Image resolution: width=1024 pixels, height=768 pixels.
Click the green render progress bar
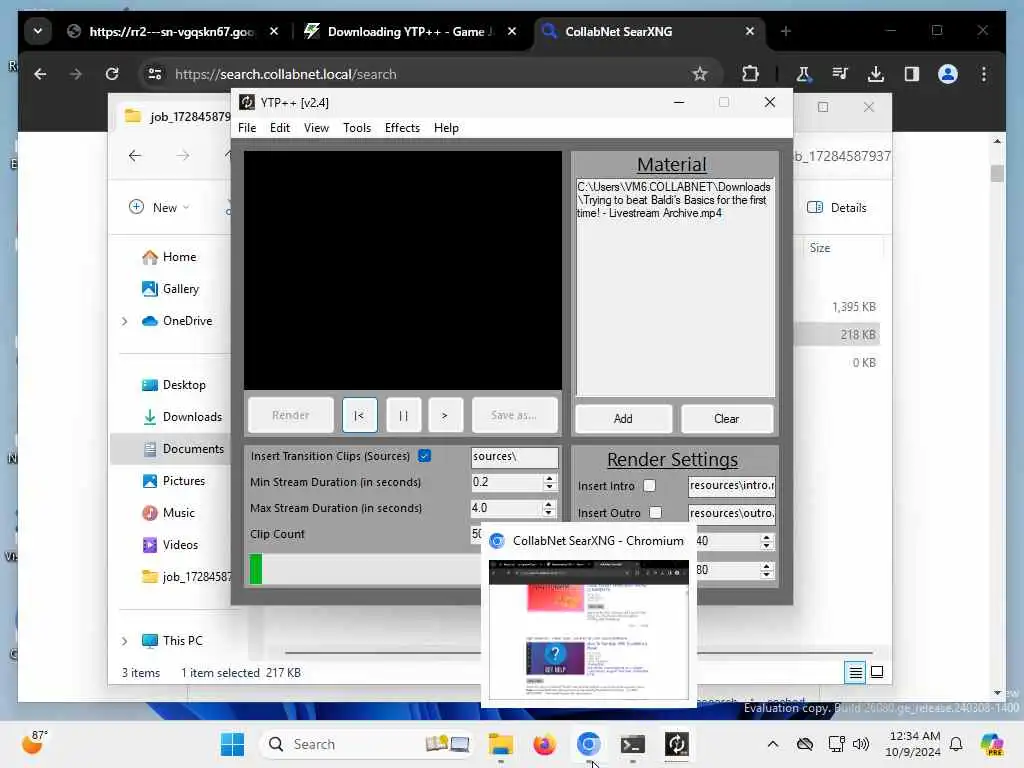(364, 569)
